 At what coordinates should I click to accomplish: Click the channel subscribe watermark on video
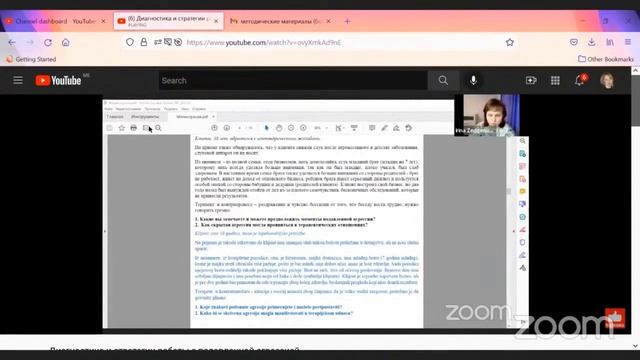tap(615, 318)
